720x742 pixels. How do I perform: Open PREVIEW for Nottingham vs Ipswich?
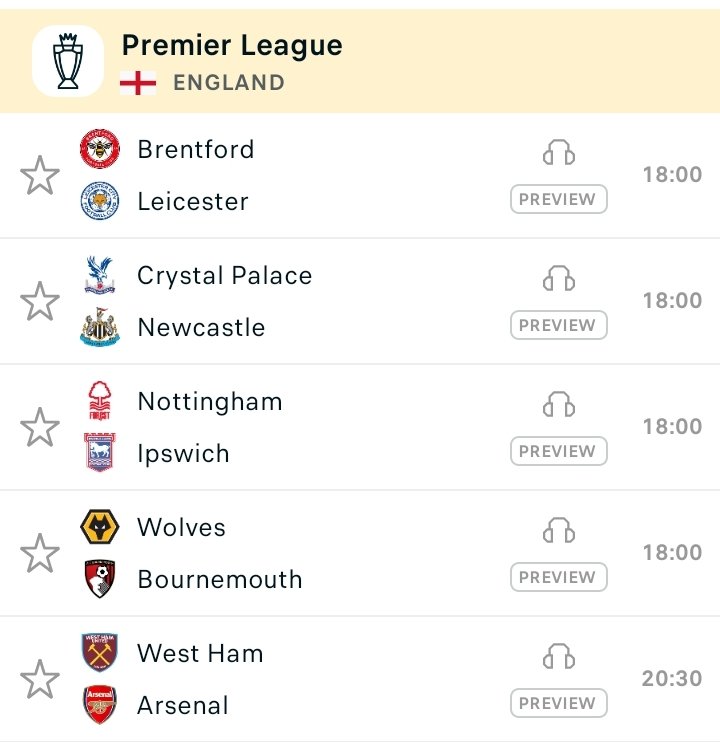559,451
